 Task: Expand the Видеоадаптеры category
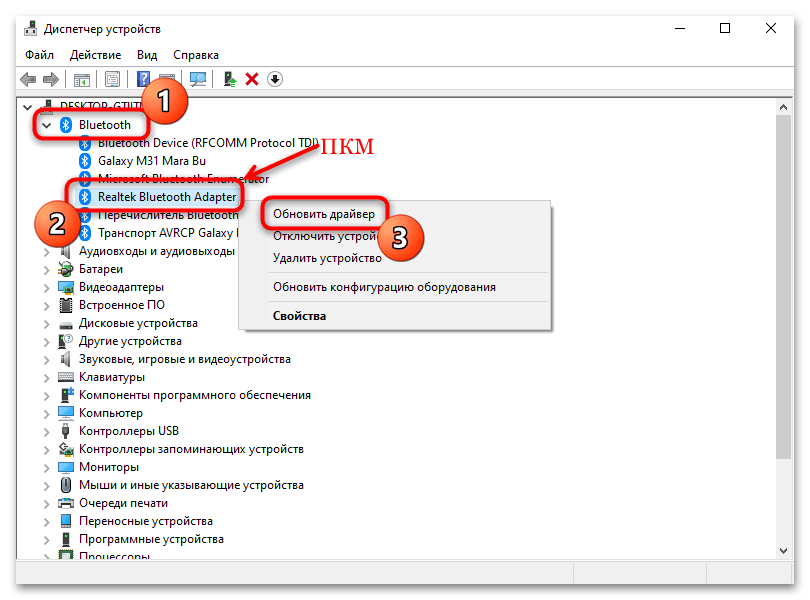click(46, 287)
